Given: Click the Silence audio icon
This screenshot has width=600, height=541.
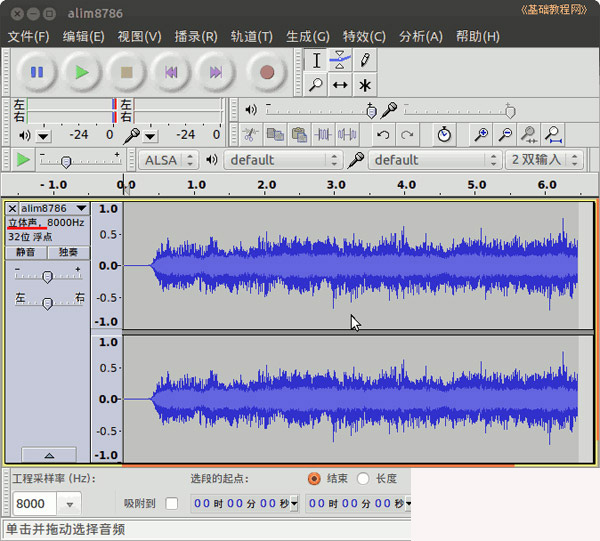Looking at the screenshot, I should (347, 134).
